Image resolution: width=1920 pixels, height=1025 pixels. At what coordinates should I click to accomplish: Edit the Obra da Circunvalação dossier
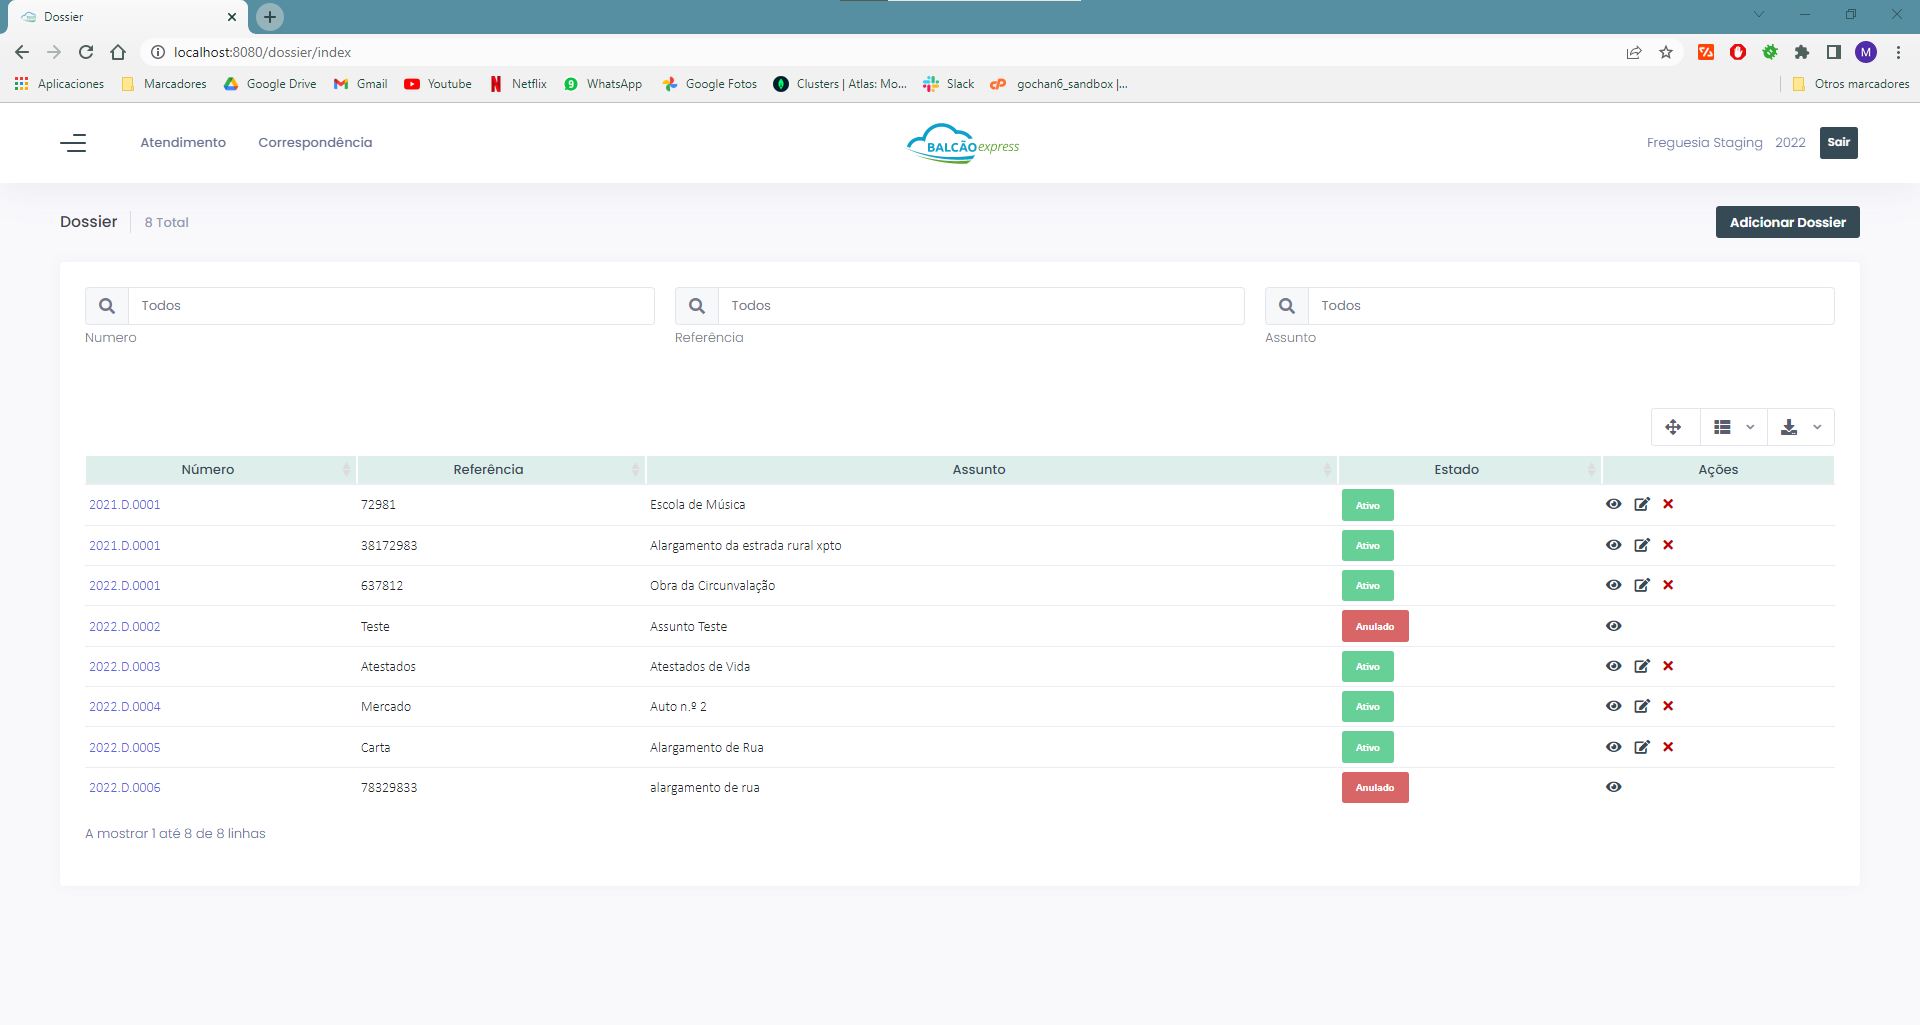pyautogui.click(x=1641, y=585)
